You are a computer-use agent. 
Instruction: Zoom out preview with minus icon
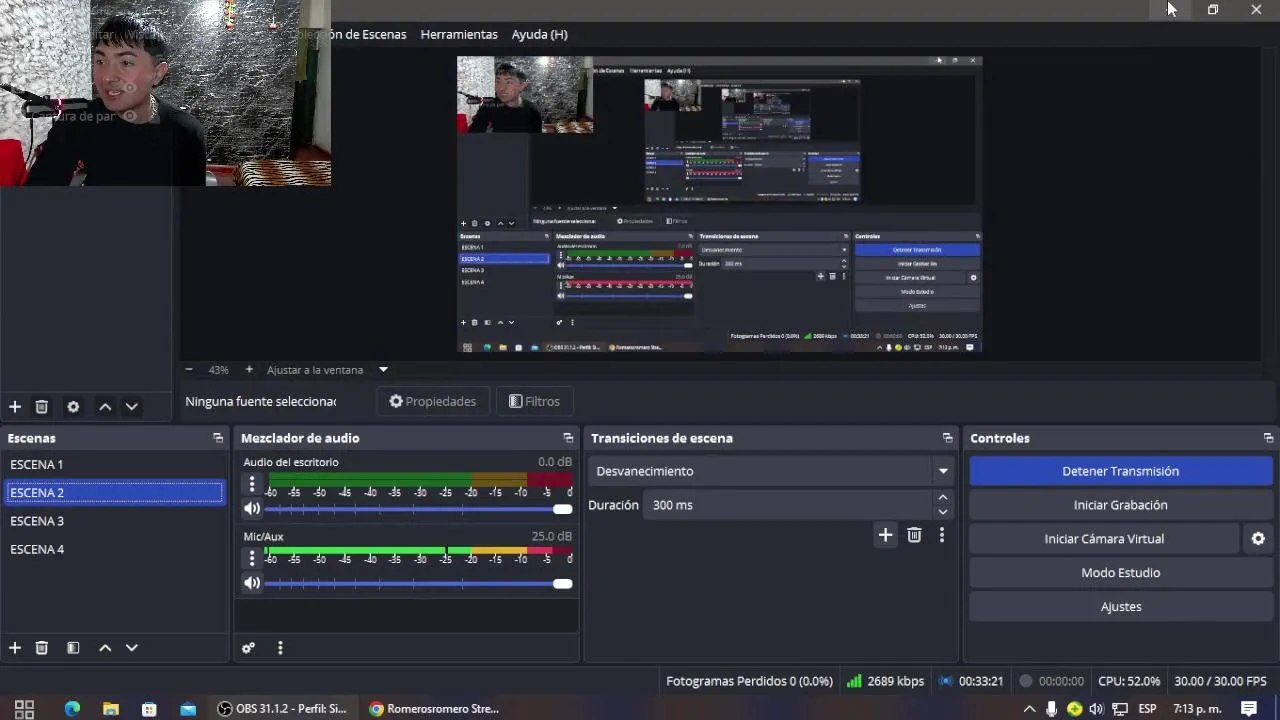189,370
